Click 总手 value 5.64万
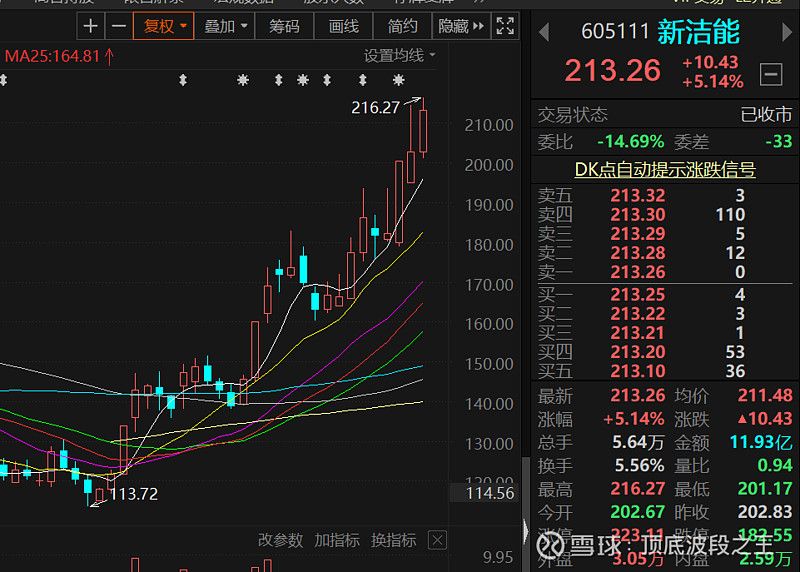Viewport: 800px width, 572px height. pos(638,442)
